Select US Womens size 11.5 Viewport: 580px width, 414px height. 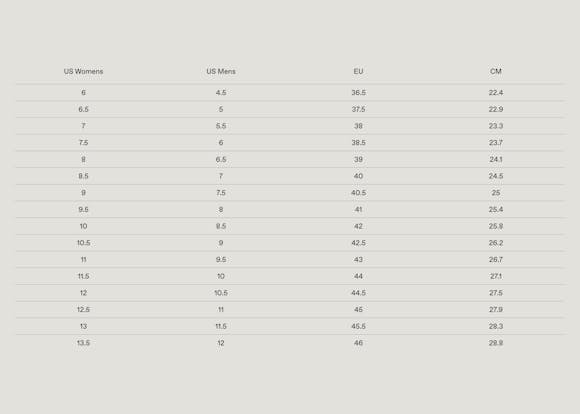(x=83, y=276)
